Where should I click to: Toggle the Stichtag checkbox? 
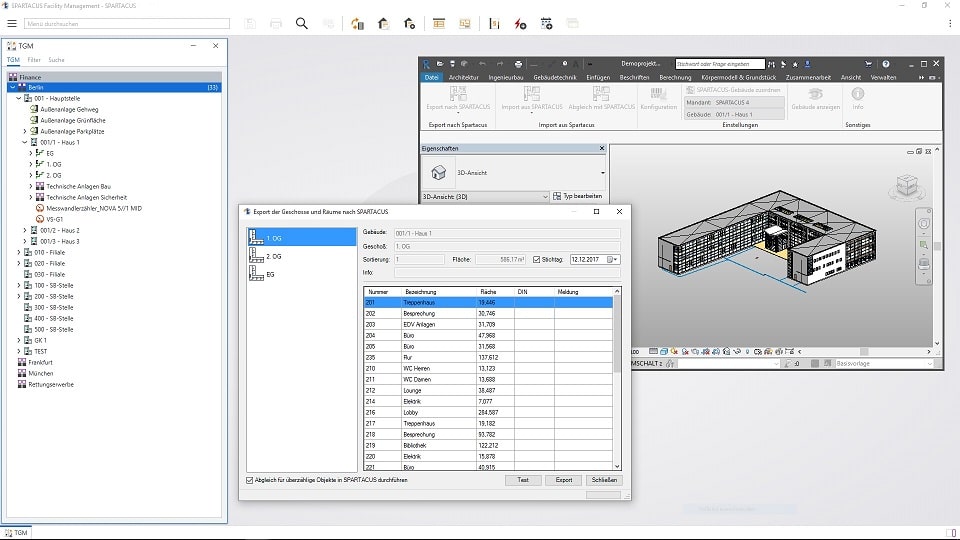537,259
